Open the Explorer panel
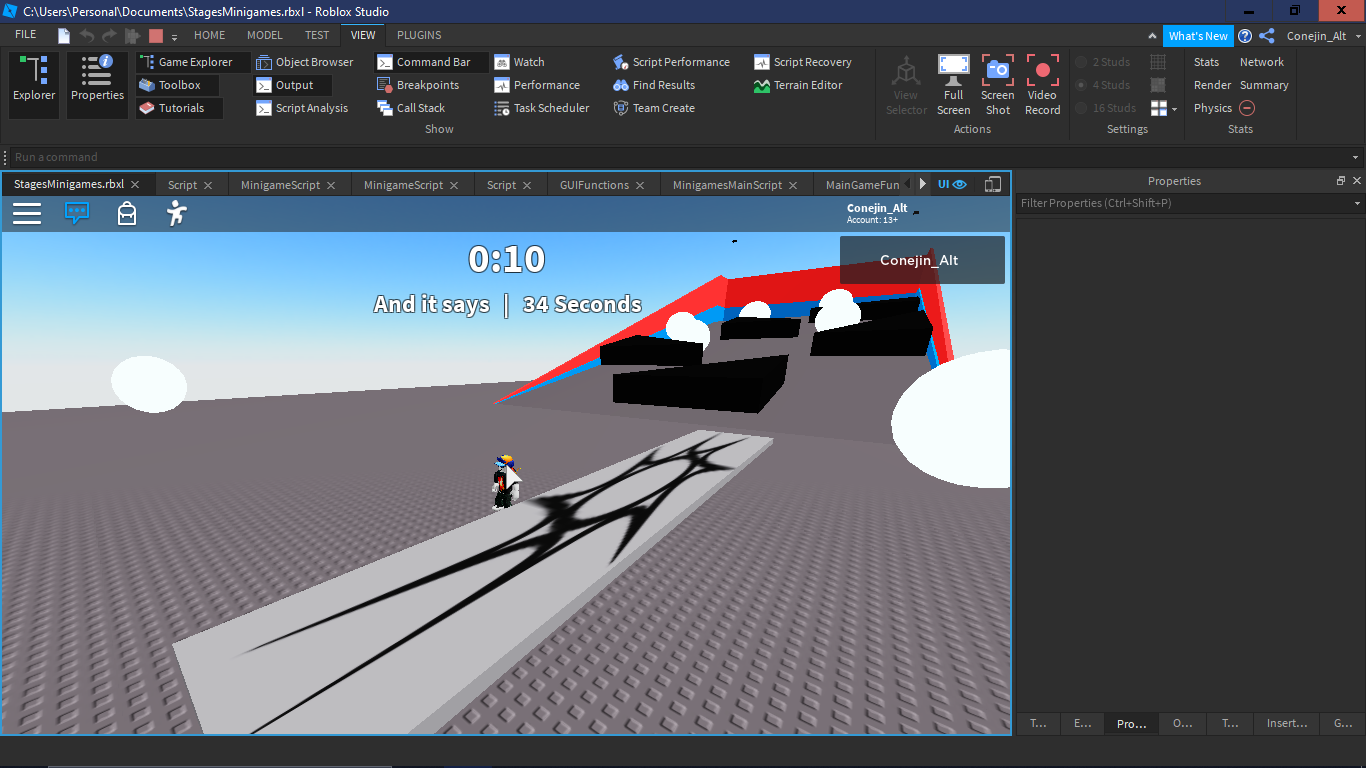The image size is (1366, 768). point(34,85)
